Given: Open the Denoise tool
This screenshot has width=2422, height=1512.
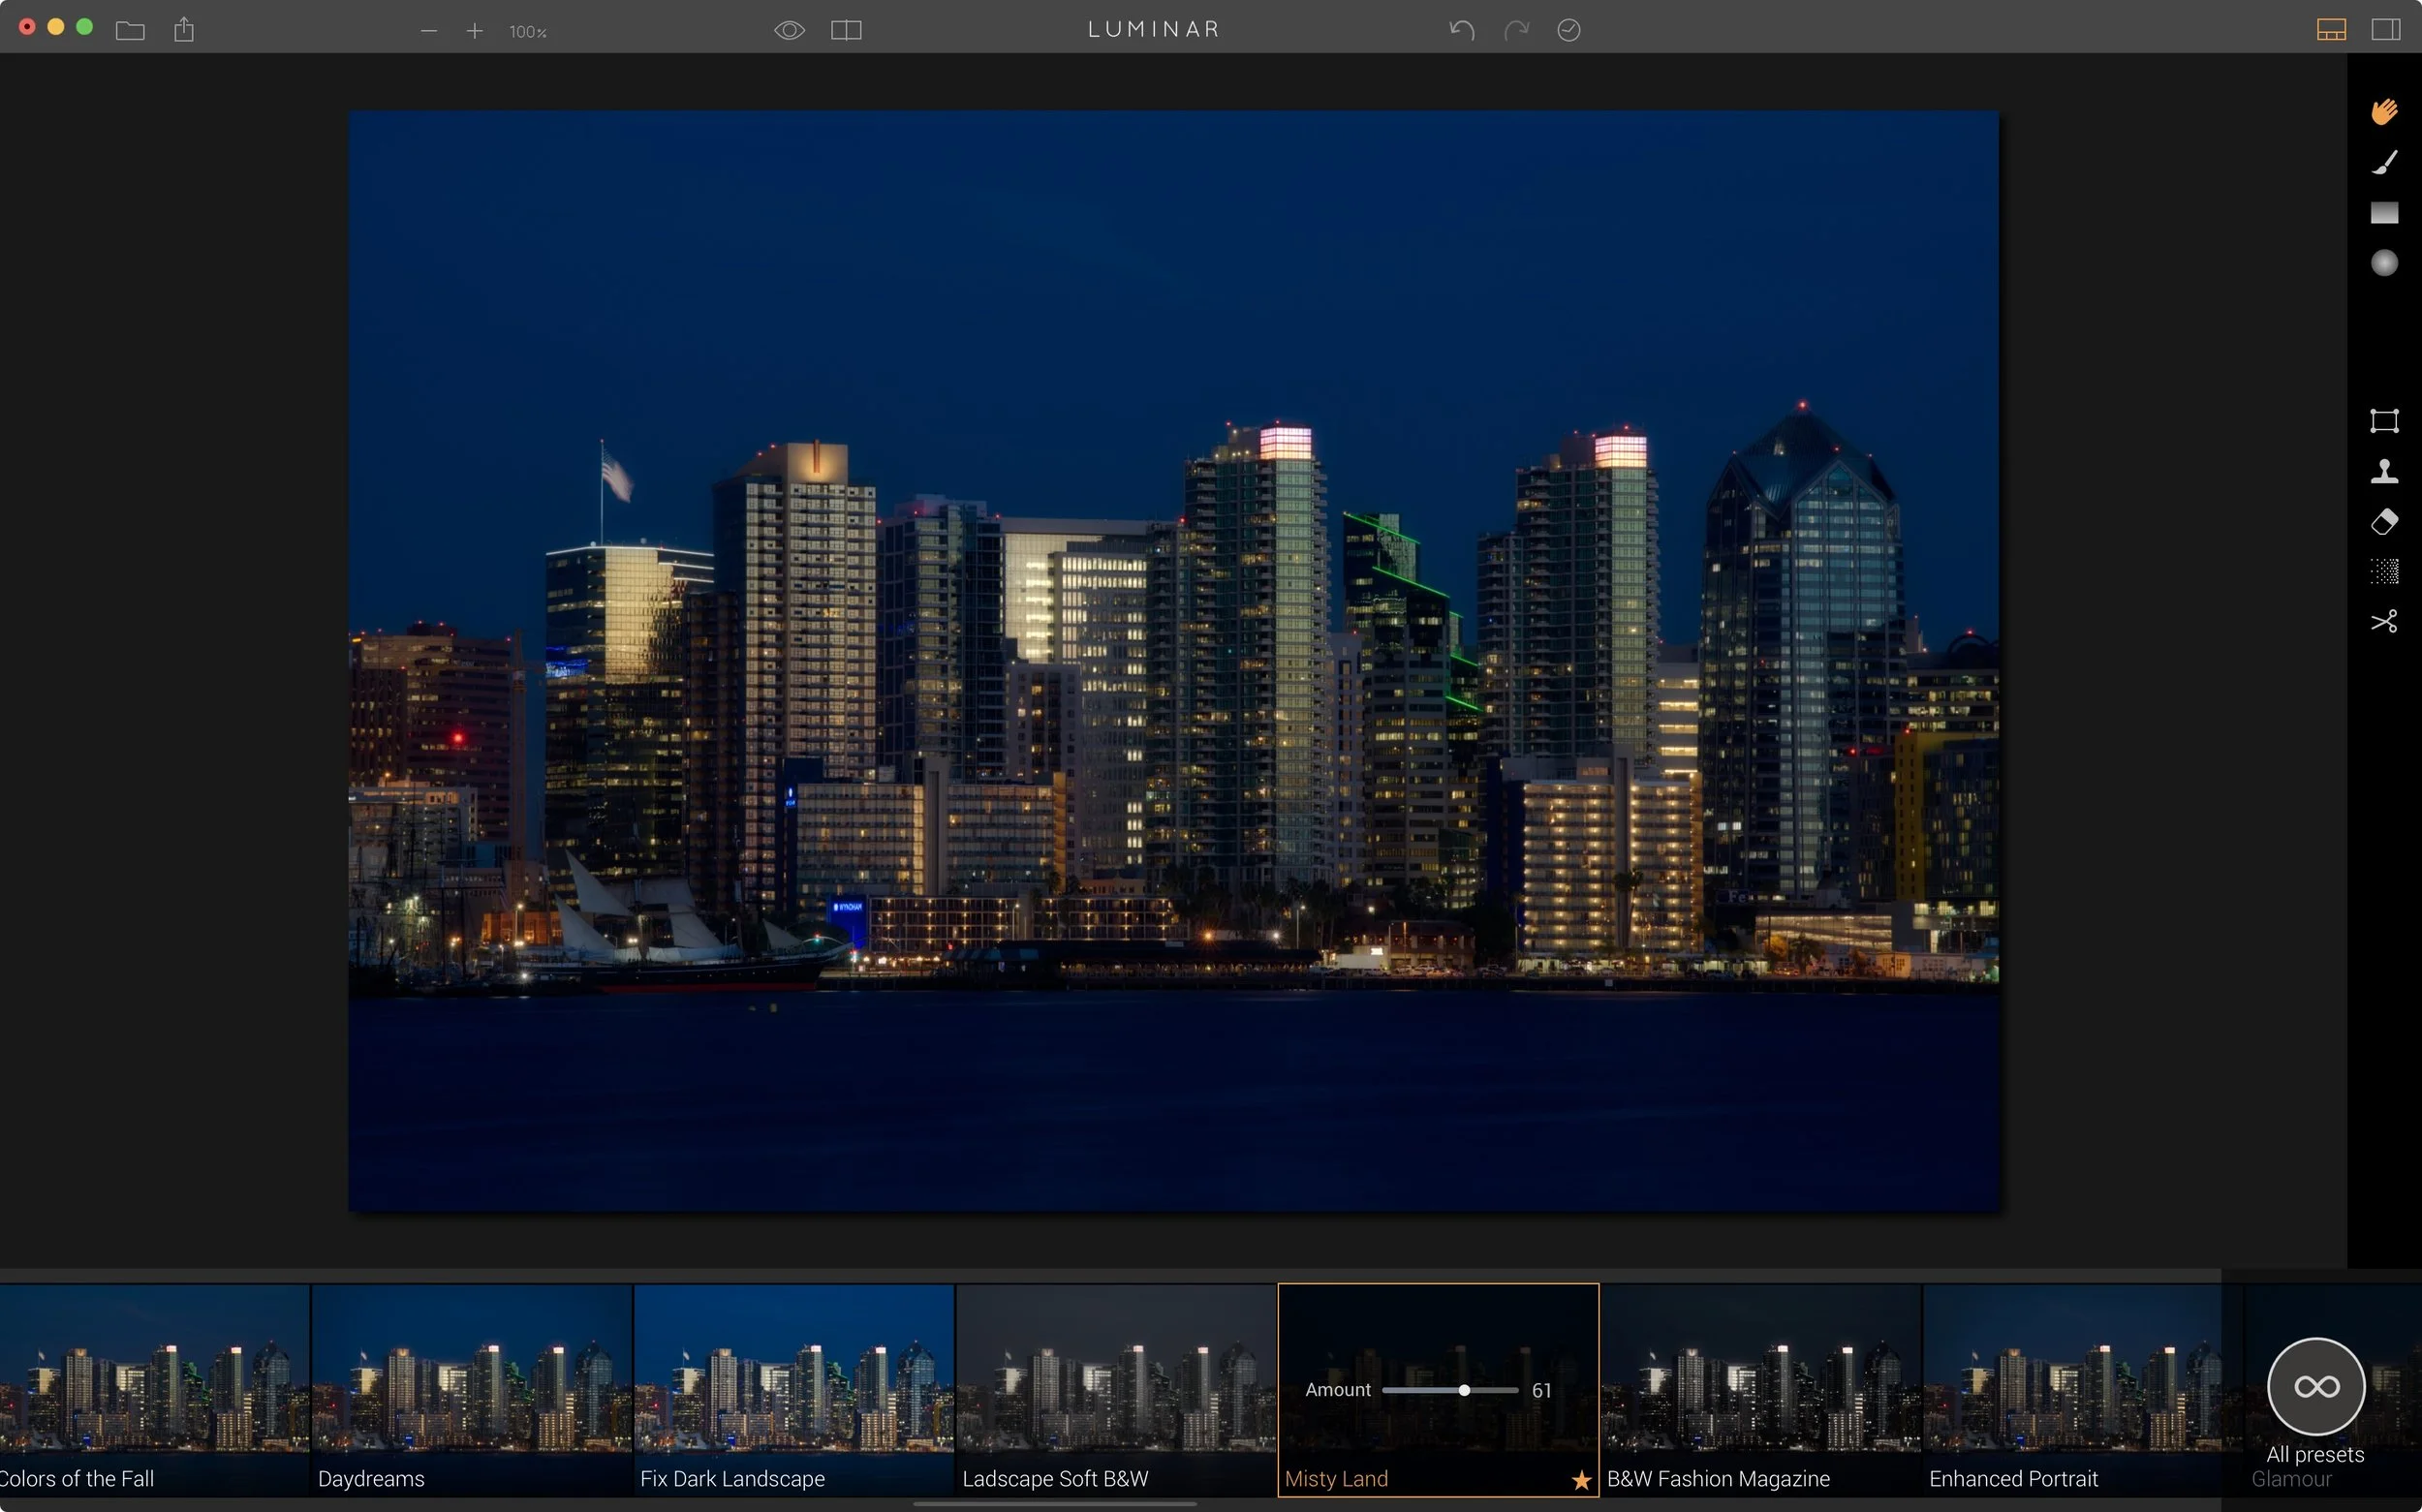Looking at the screenshot, I should (2384, 571).
